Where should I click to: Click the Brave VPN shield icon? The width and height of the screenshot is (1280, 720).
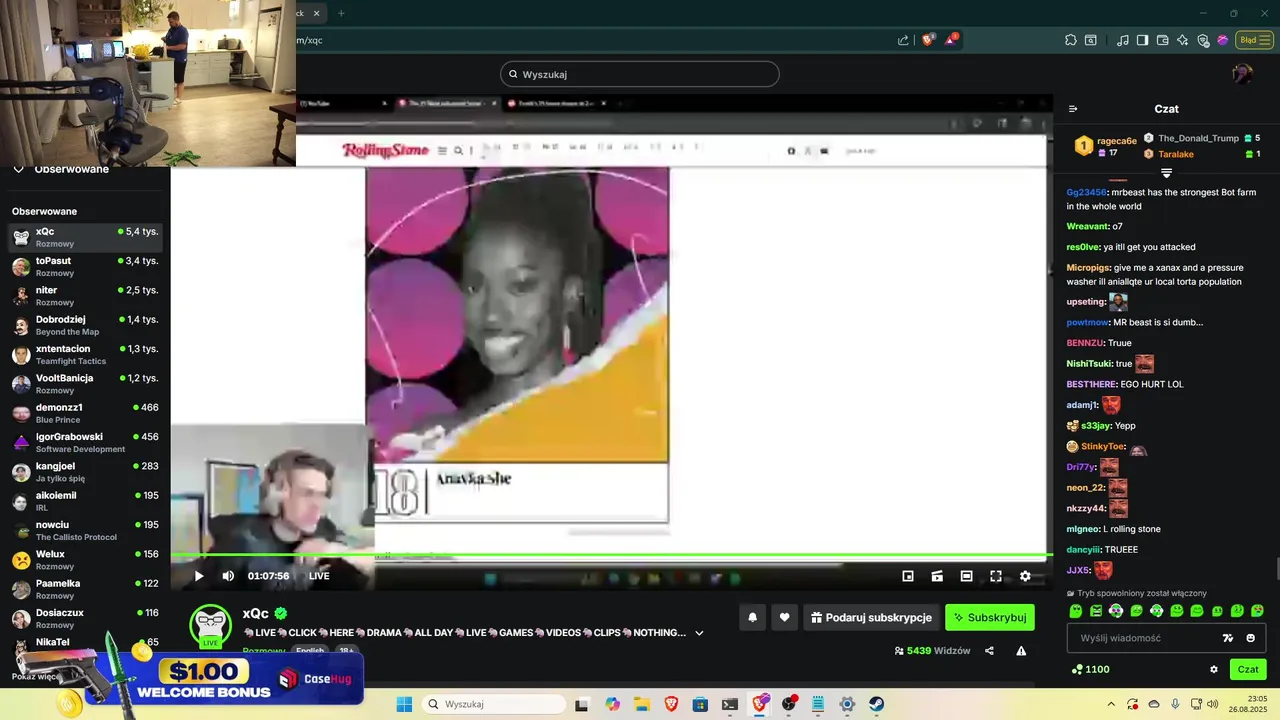pyautogui.click(x=1203, y=40)
